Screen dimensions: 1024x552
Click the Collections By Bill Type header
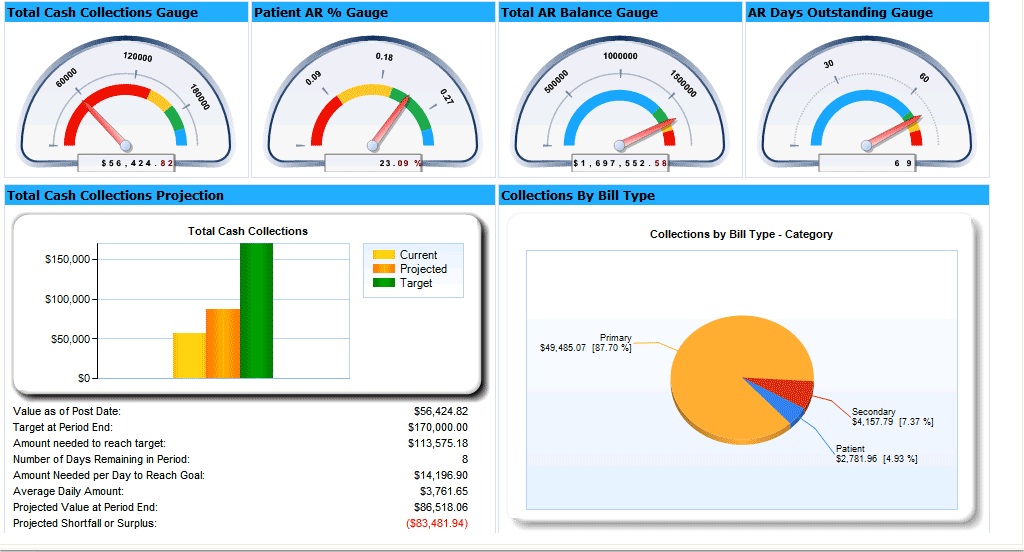click(x=578, y=196)
